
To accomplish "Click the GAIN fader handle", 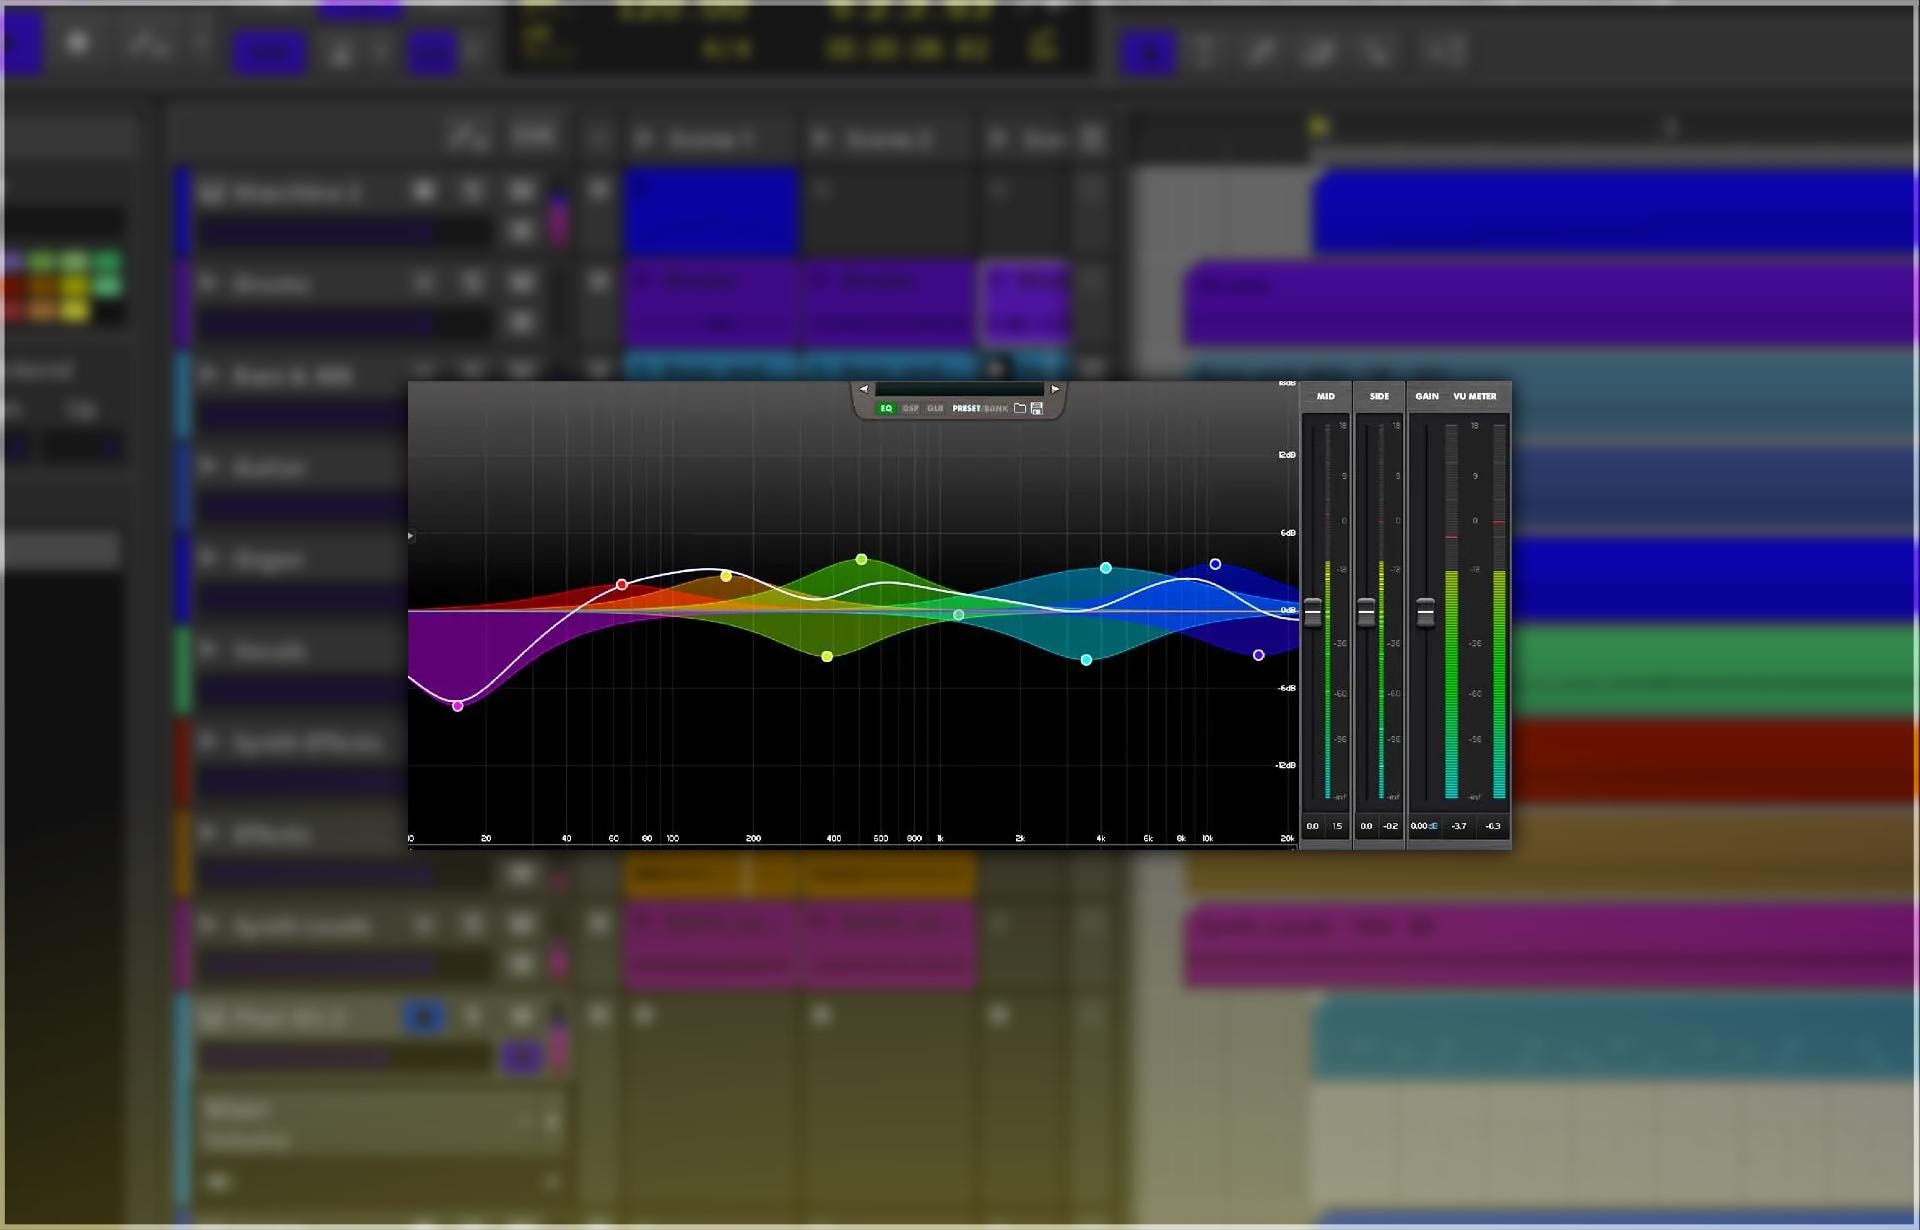I will pyautogui.click(x=1426, y=612).
